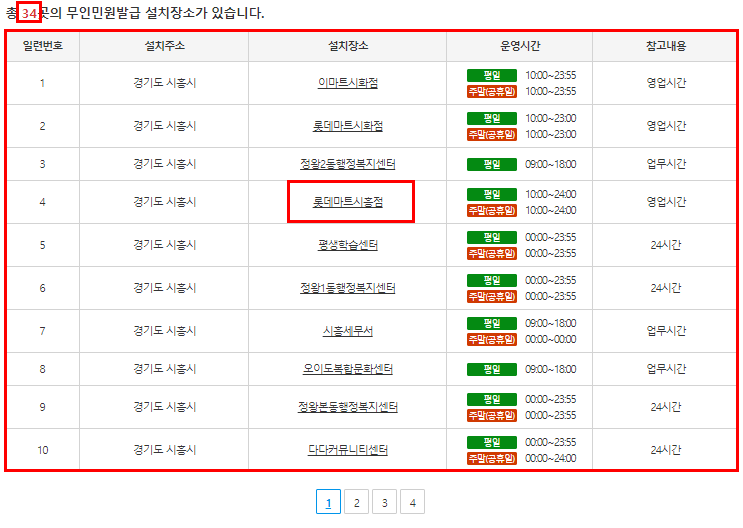Open the 다다커뮤니티센터 link

click(x=348, y=450)
